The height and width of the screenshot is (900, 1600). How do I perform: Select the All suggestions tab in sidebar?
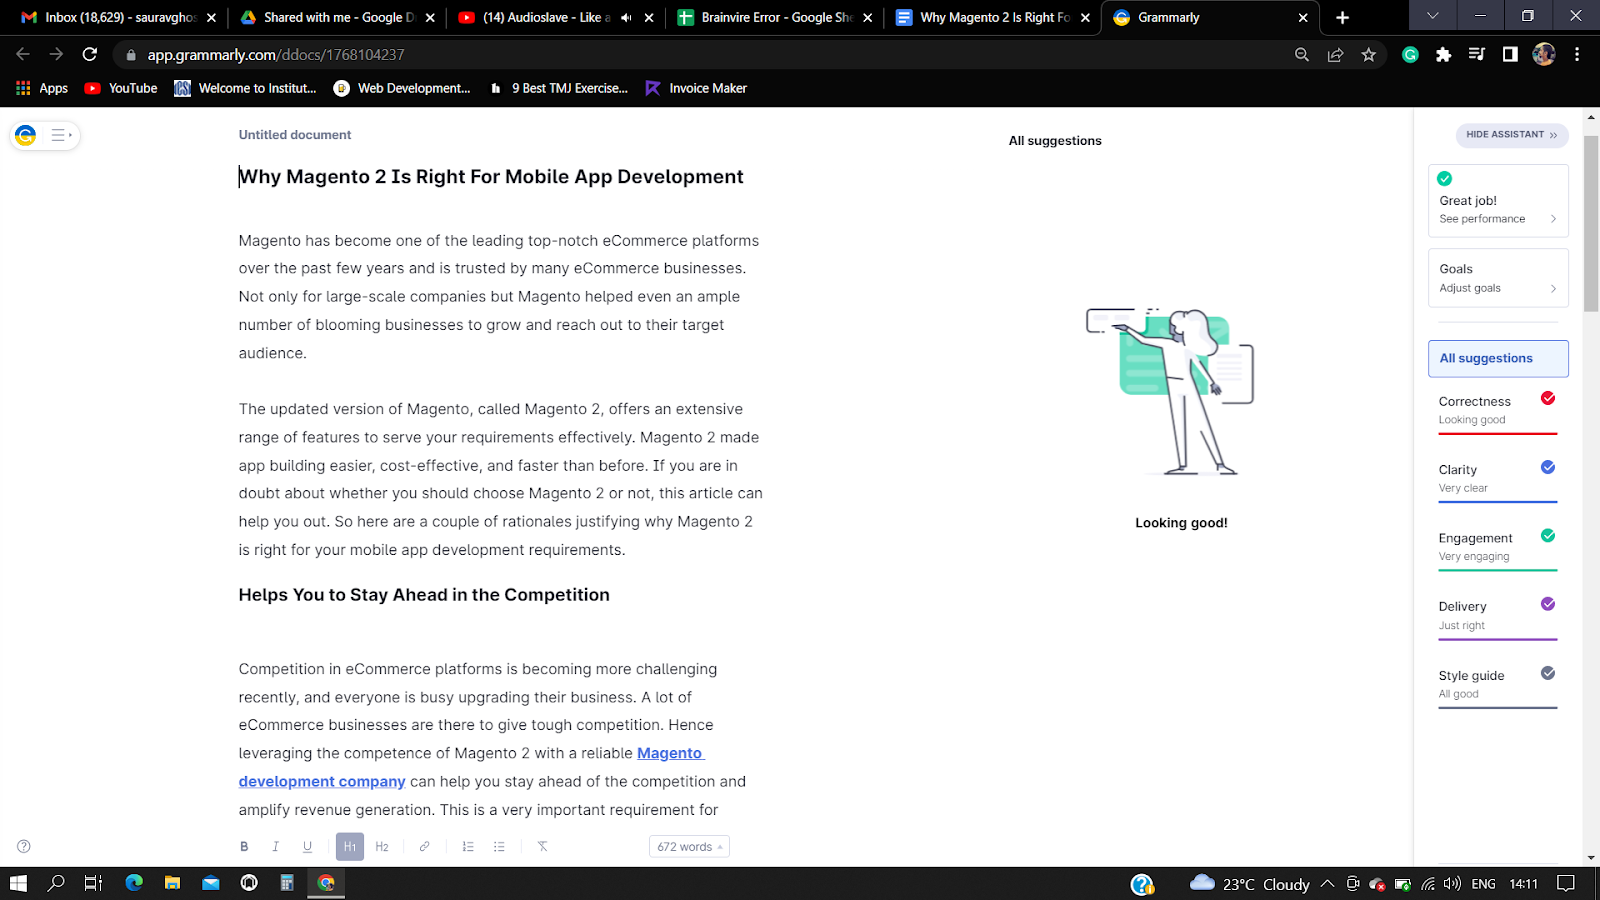point(1498,358)
